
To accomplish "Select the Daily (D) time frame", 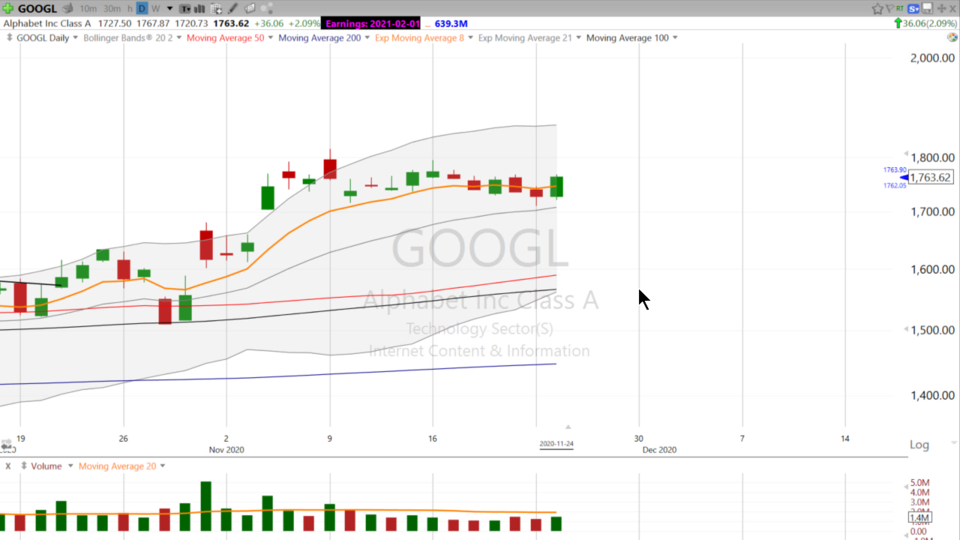I will click(x=142, y=9).
